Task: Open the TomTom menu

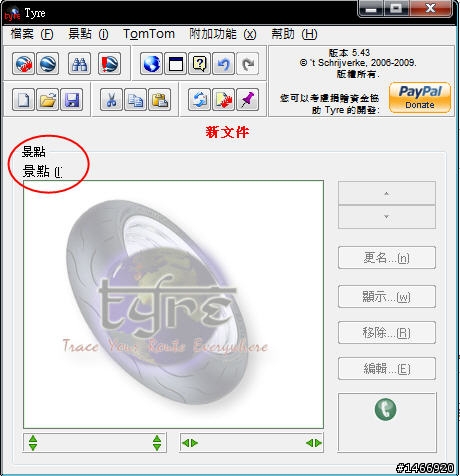Action: tap(149, 34)
